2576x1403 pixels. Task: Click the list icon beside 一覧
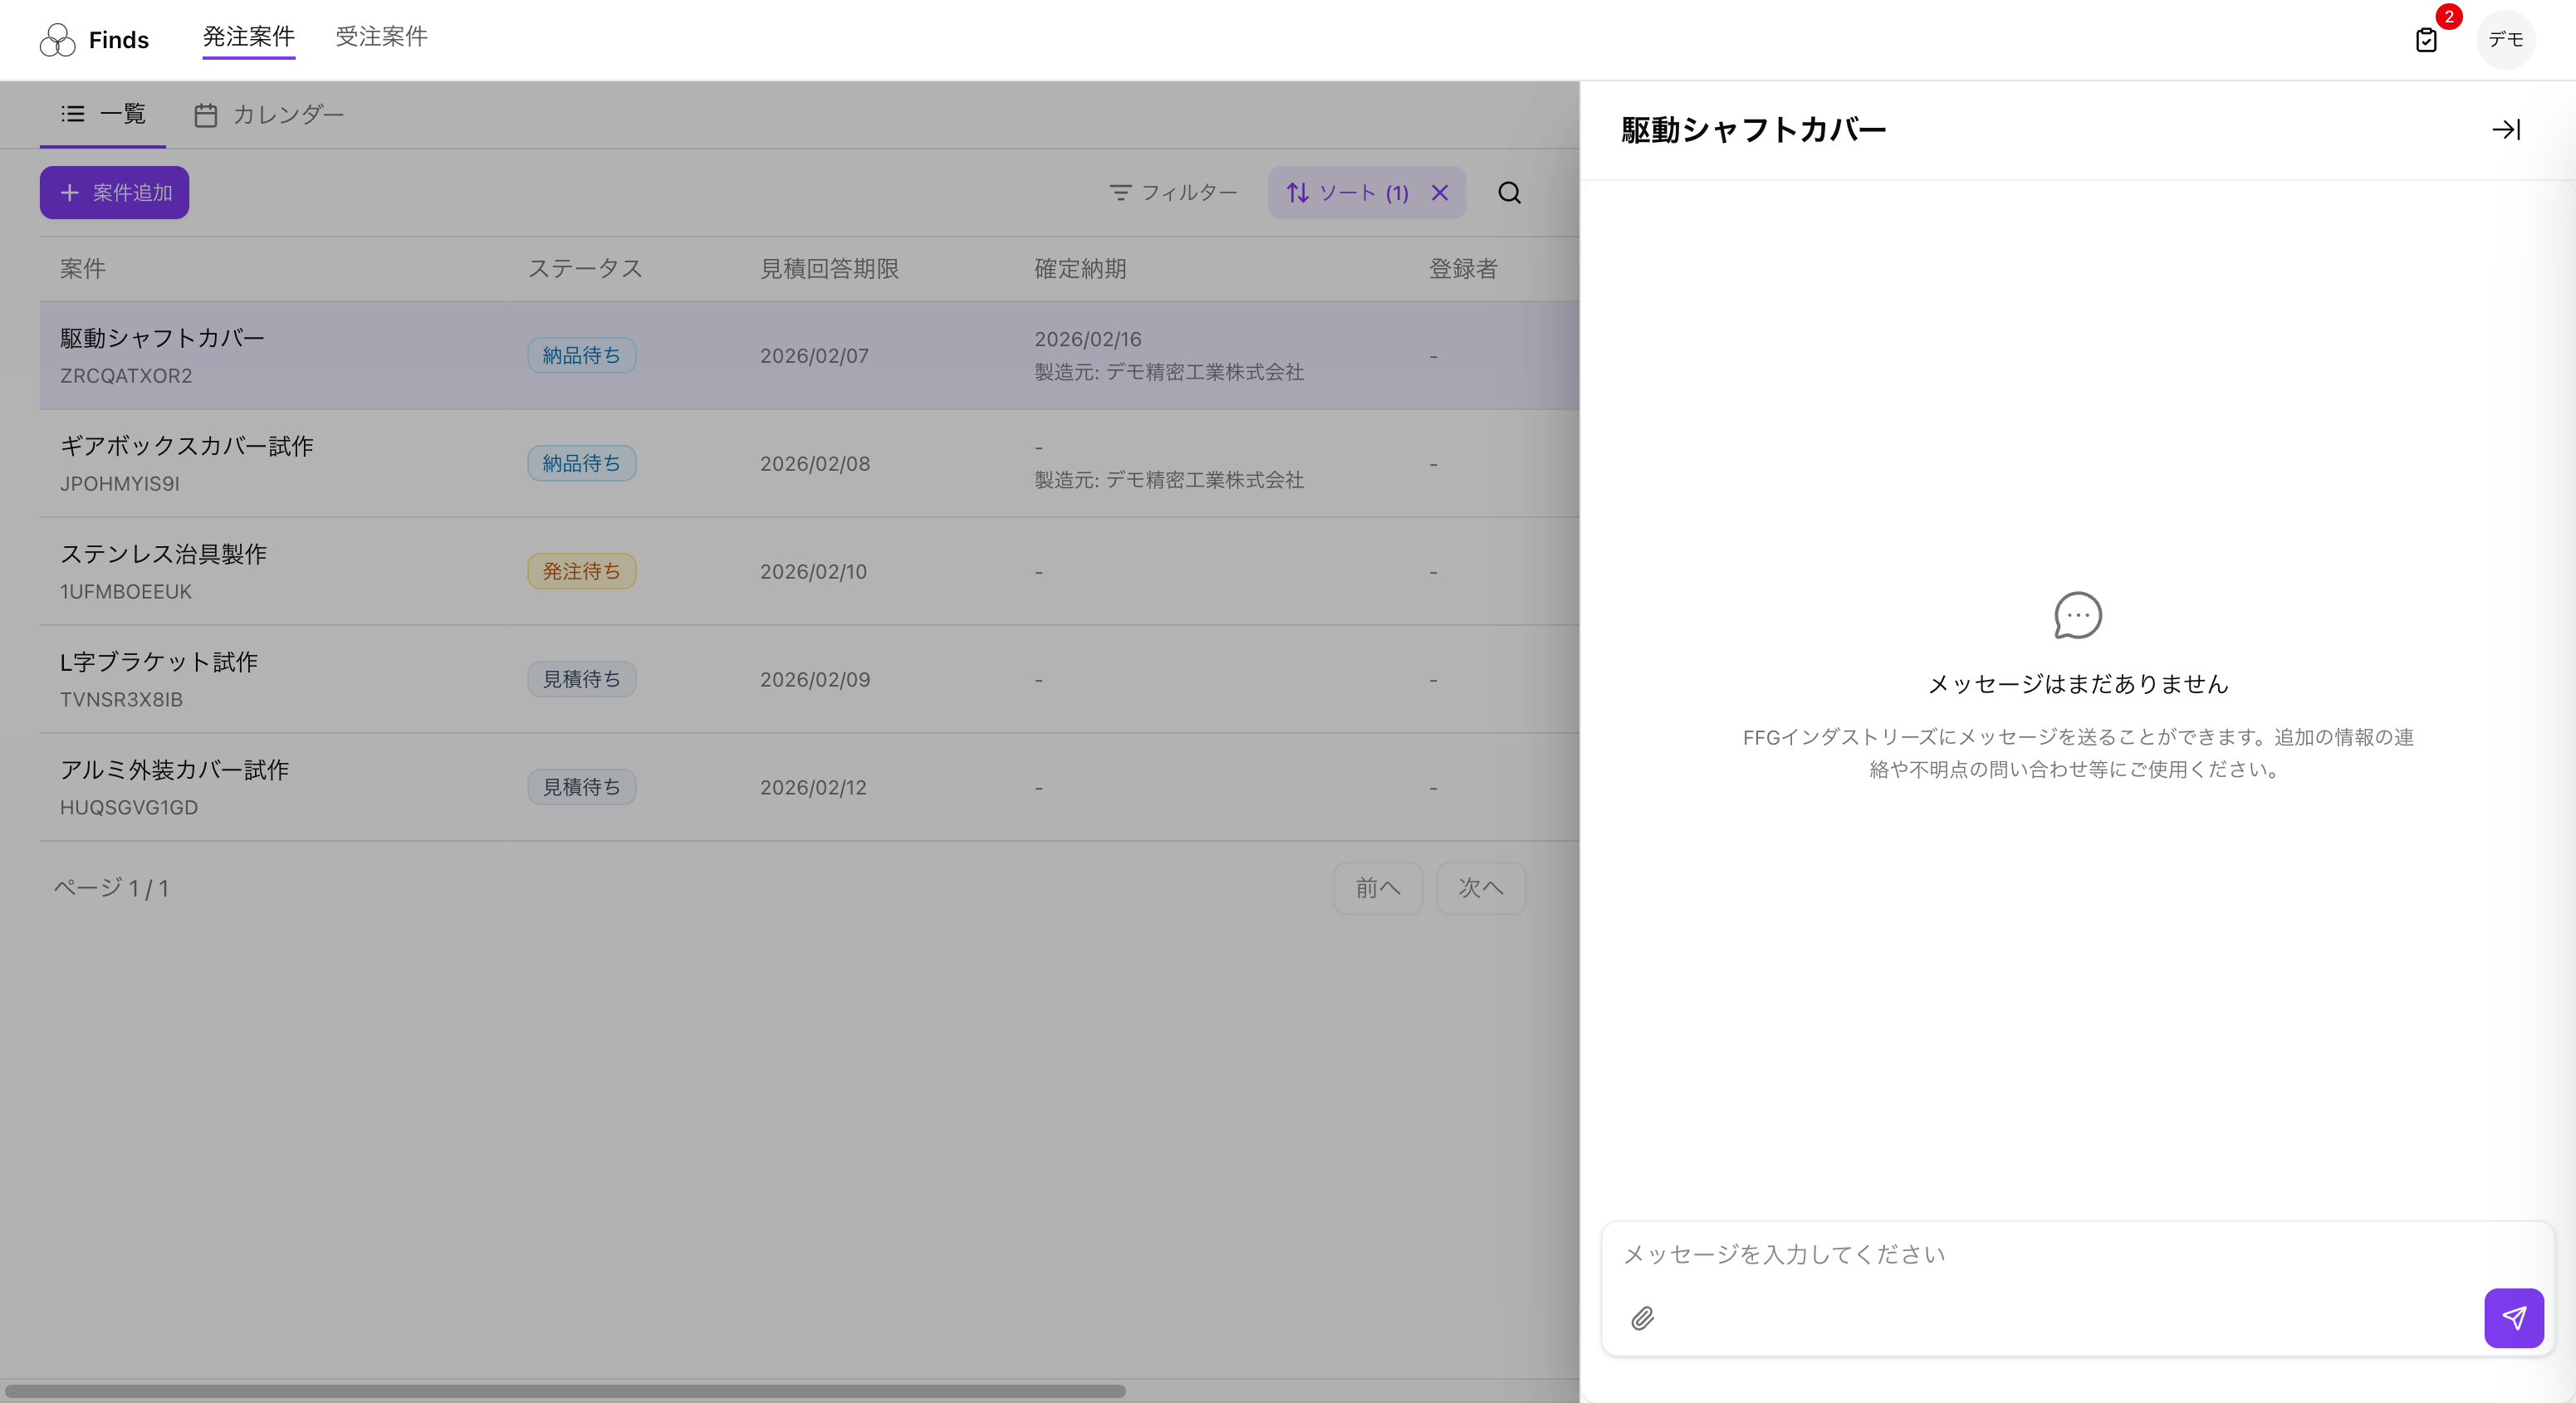[x=73, y=114]
